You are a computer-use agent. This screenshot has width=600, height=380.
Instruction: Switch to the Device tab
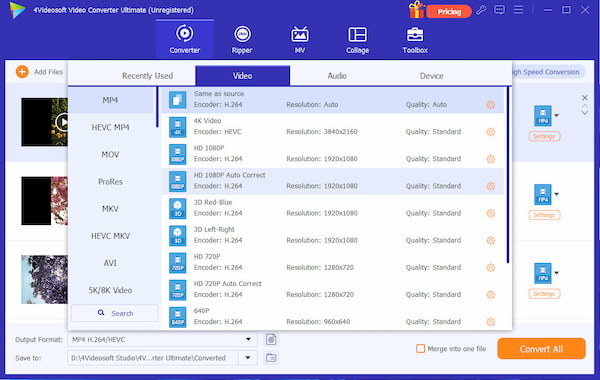pyautogui.click(x=432, y=76)
